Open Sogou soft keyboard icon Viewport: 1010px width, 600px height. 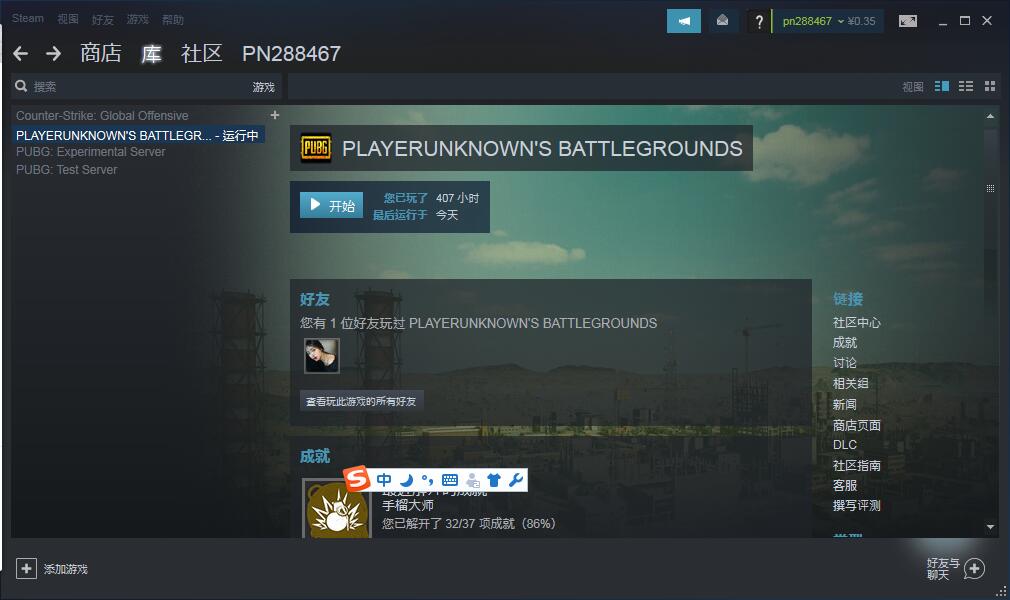[450, 480]
